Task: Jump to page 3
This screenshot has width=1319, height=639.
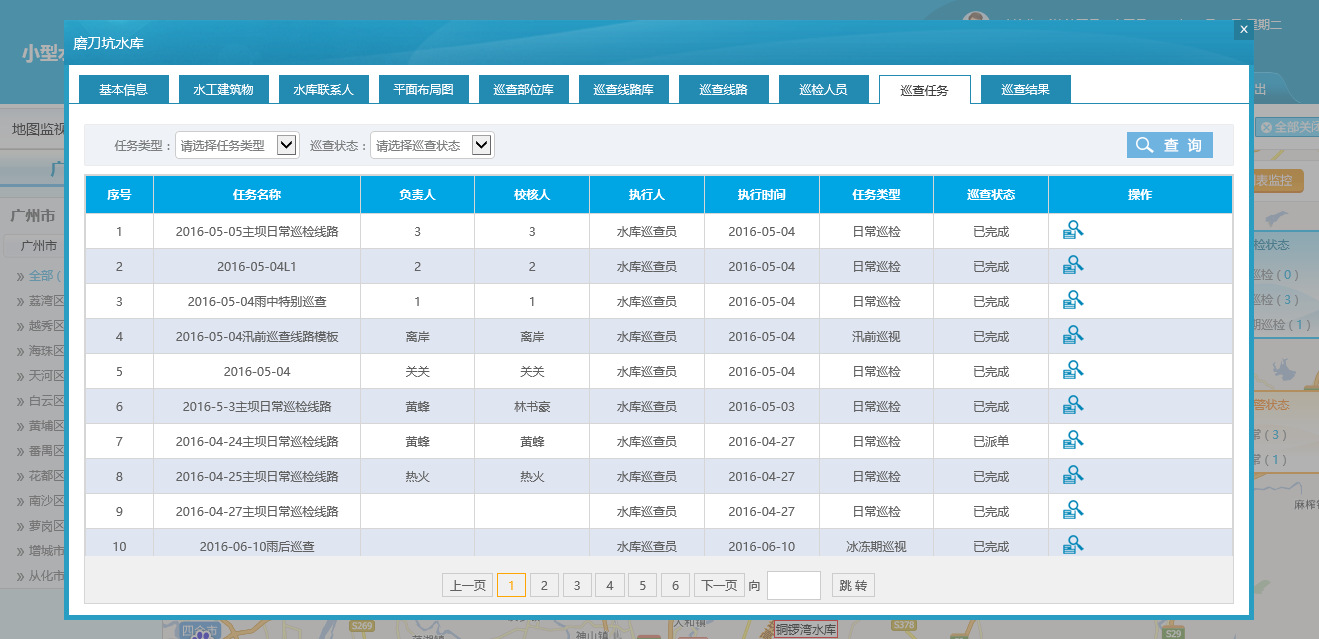Action: pyautogui.click(x=577, y=586)
